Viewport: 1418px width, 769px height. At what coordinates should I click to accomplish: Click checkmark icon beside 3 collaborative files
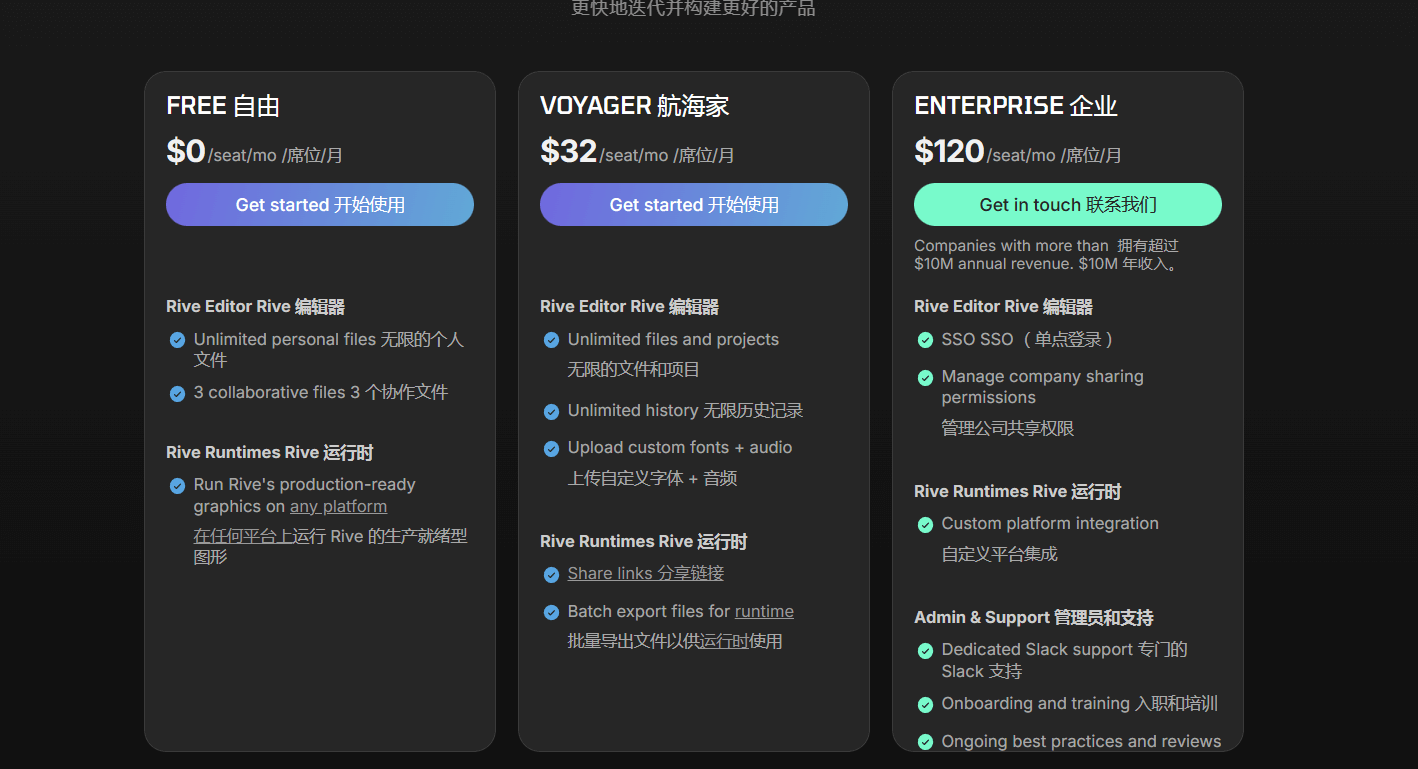point(177,393)
